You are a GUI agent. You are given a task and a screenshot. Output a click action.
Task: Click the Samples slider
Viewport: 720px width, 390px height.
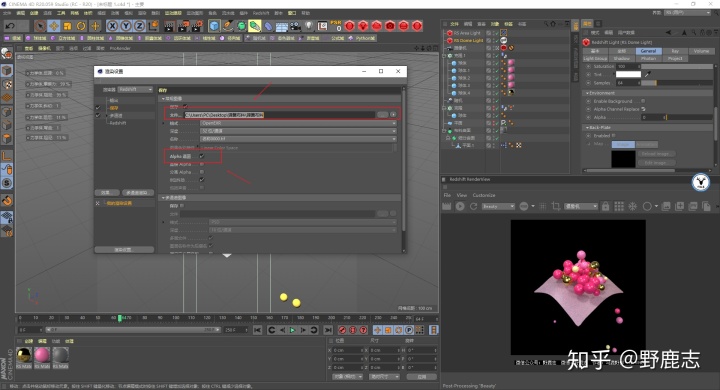coord(677,83)
